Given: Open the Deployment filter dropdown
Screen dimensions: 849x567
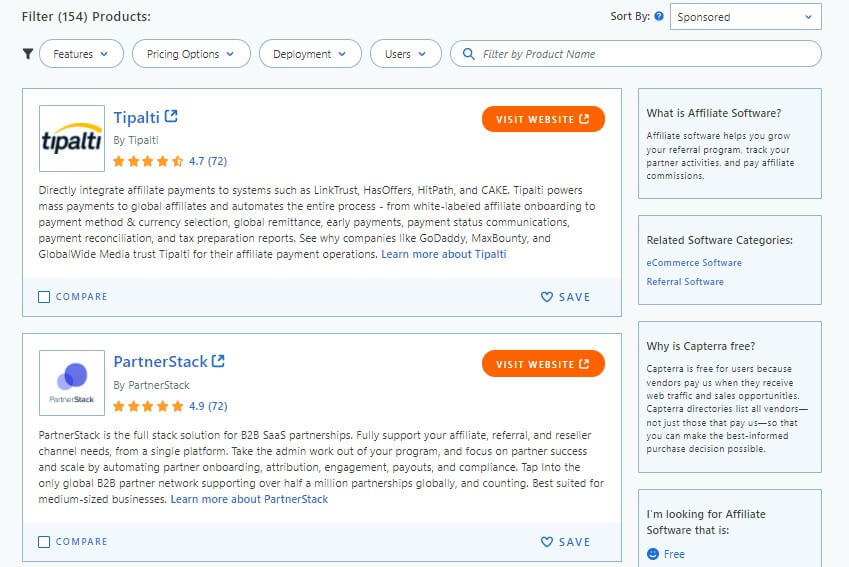Looking at the screenshot, I should [x=310, y=54].
